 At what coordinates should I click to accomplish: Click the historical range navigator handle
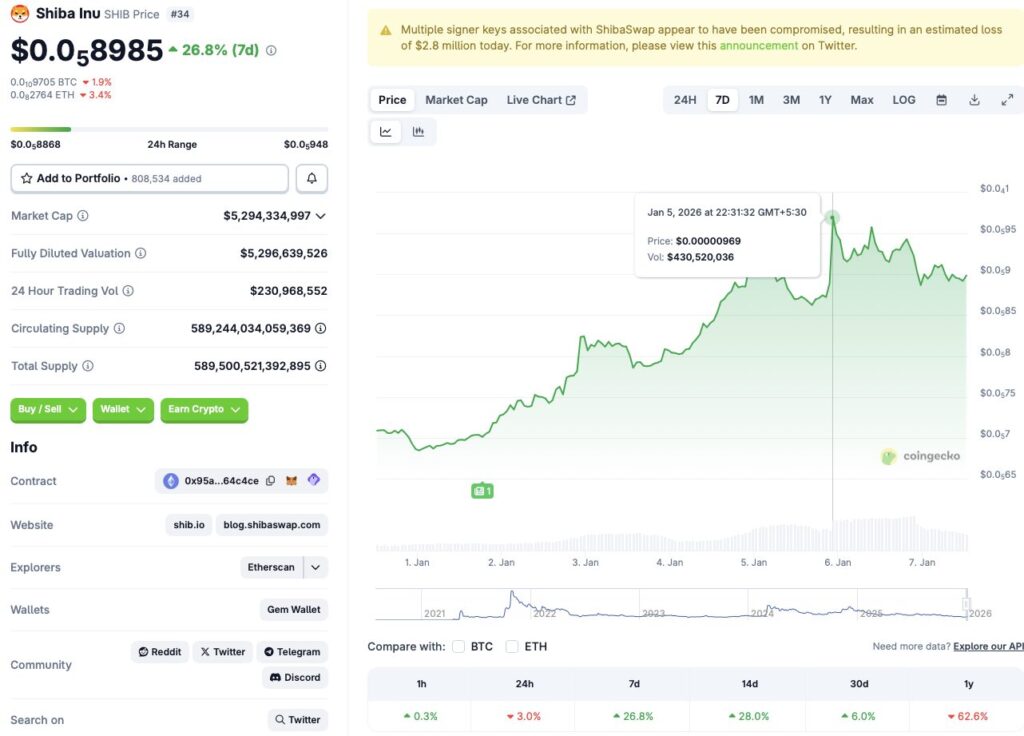tap(967, 605)
